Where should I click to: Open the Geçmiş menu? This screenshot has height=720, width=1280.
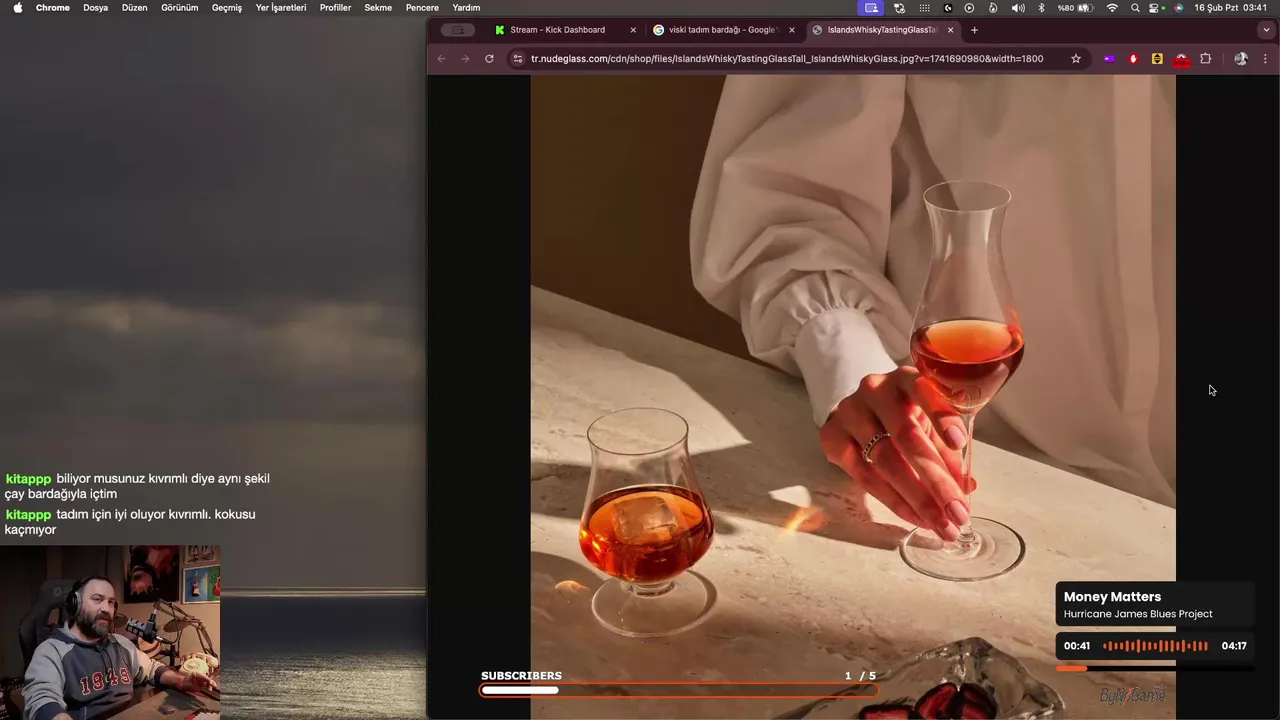point(227,7)
